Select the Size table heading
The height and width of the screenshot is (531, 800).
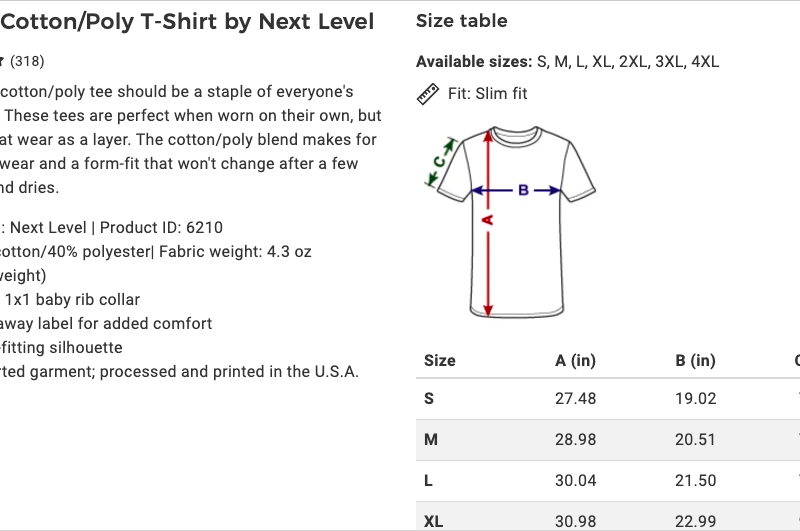click(x=462, y=21)
